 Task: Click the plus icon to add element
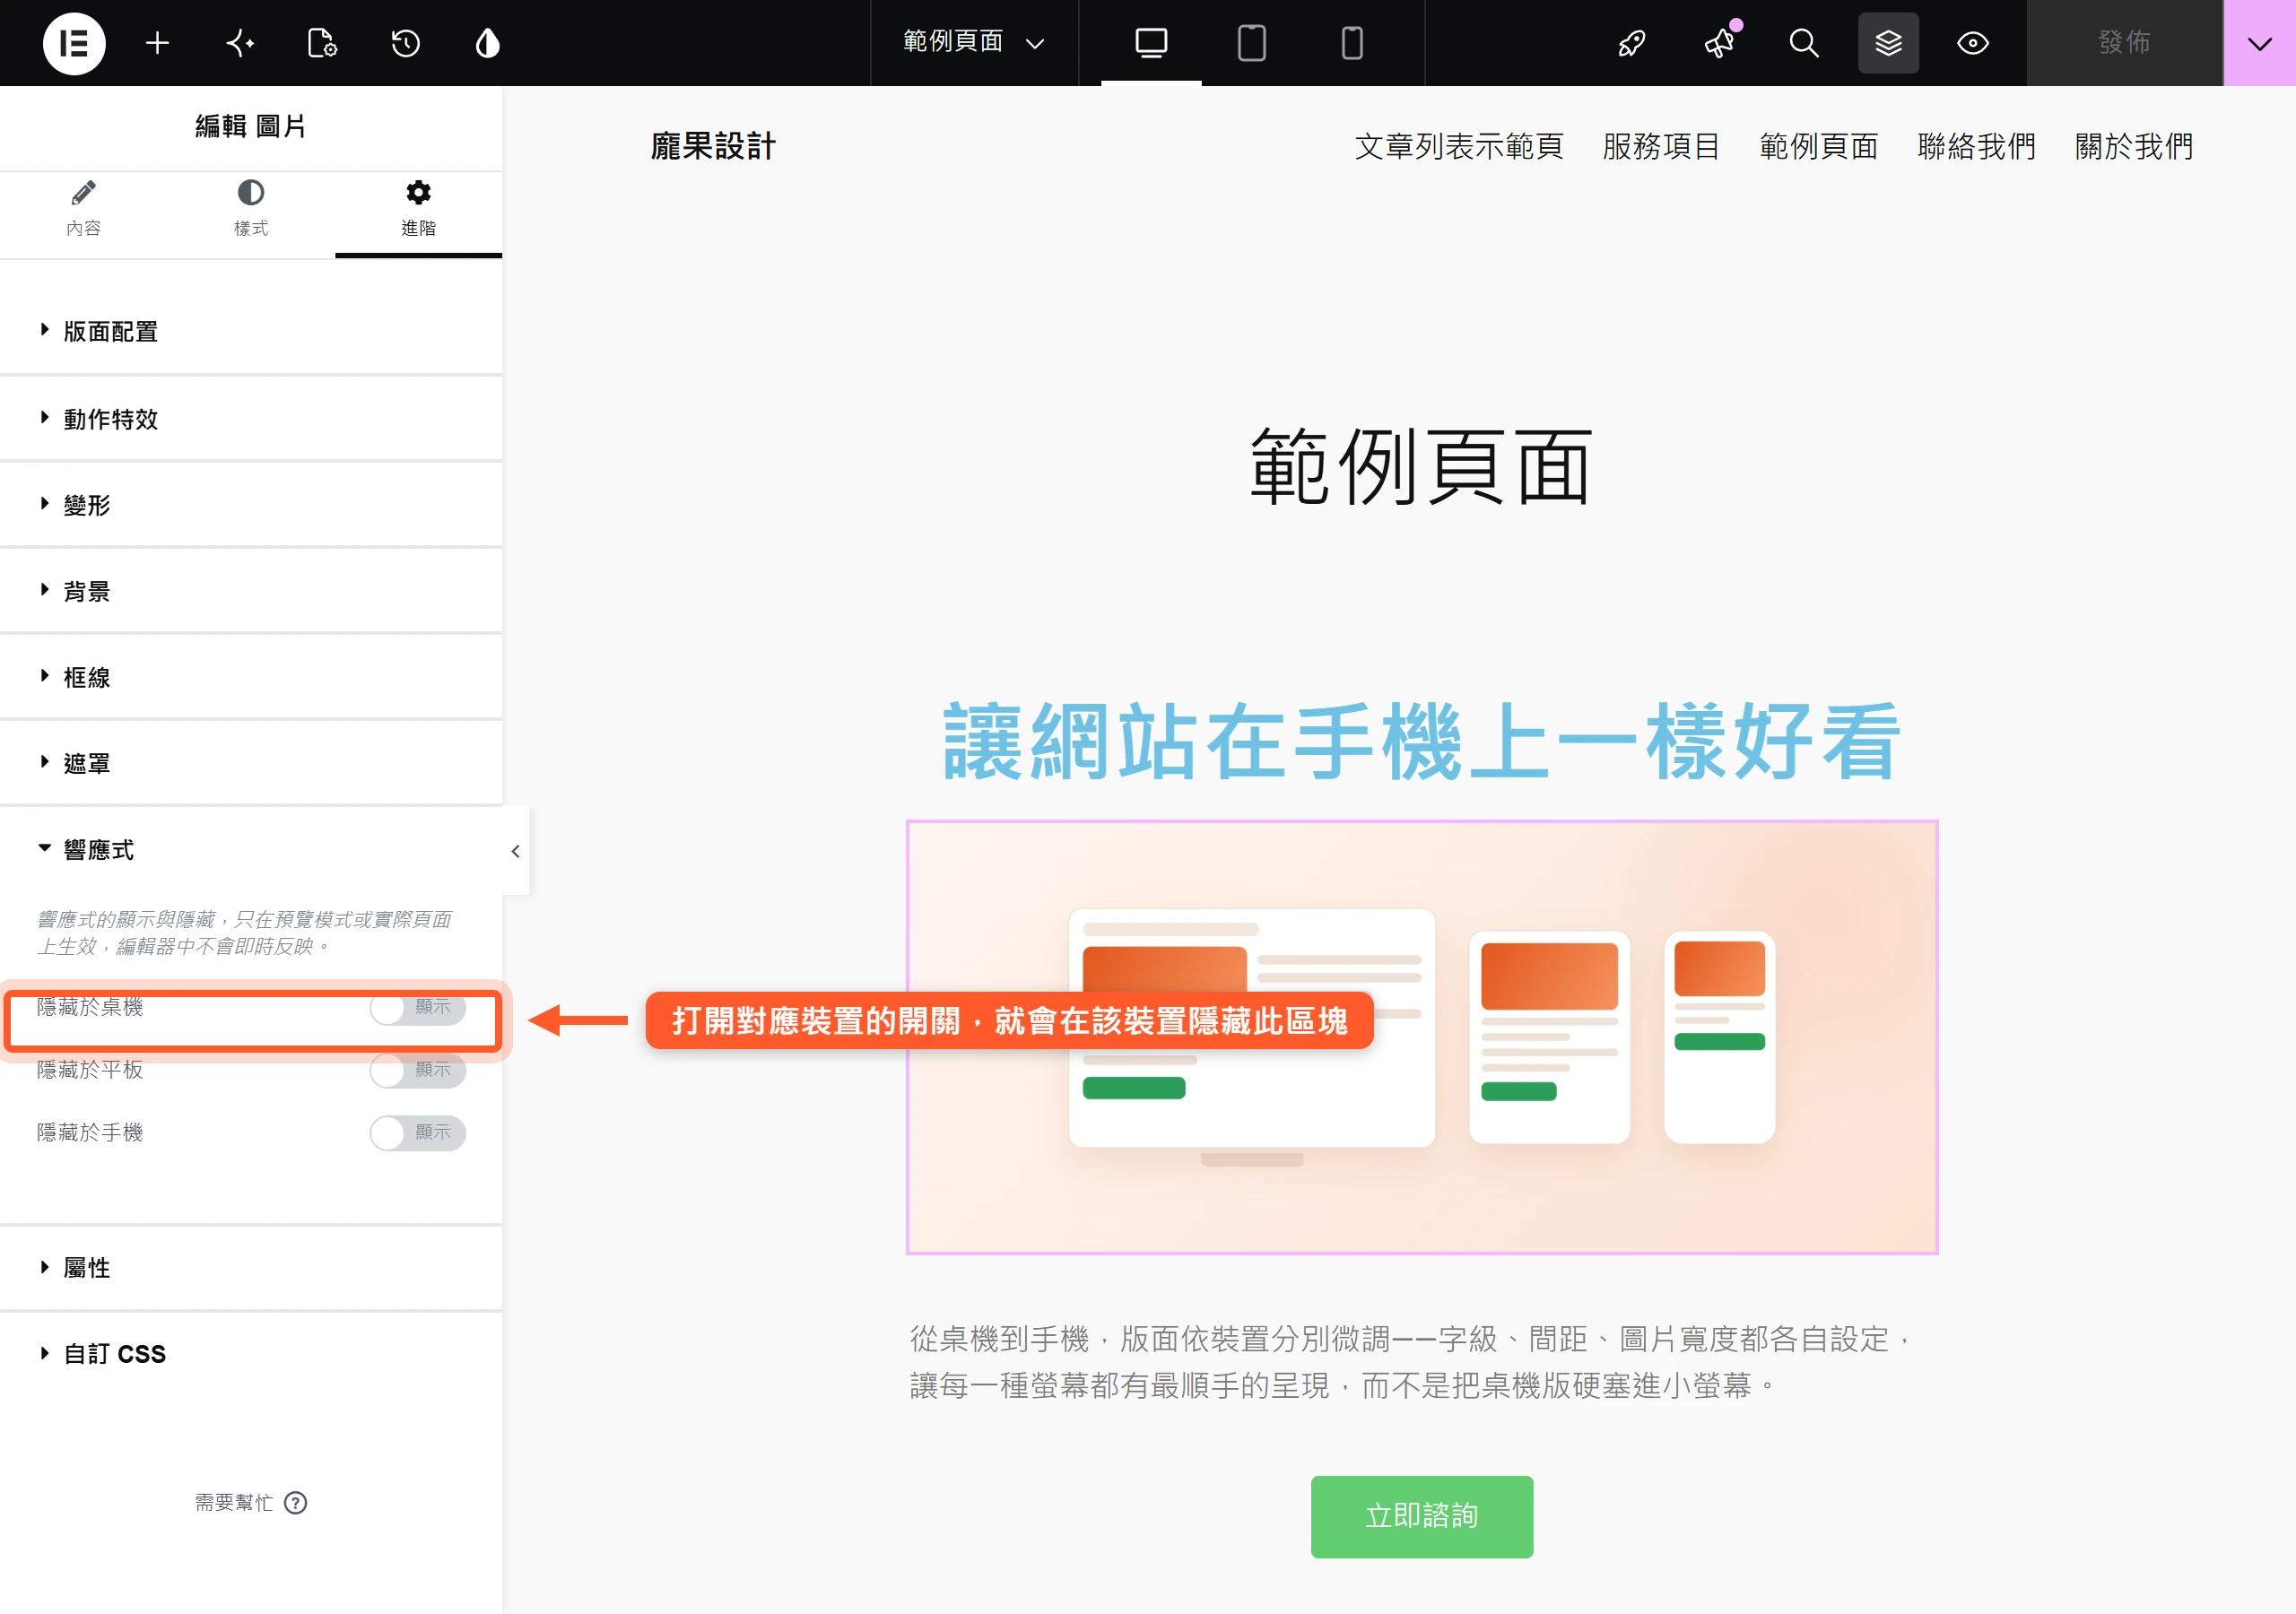[157, 43]
